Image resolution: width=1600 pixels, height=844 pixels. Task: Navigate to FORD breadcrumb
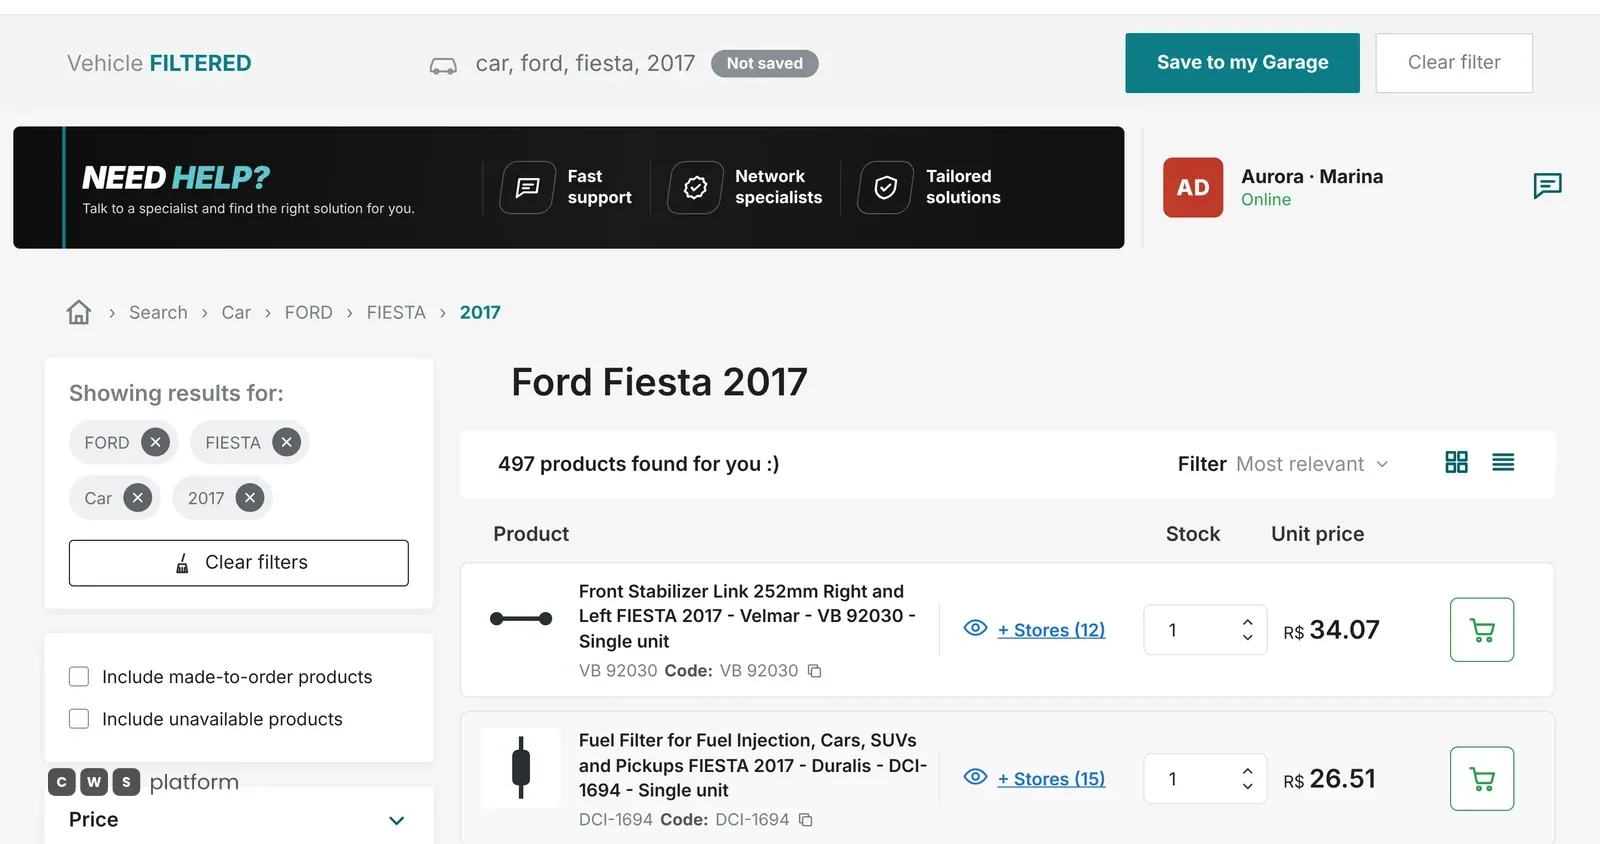pos(308,312)
